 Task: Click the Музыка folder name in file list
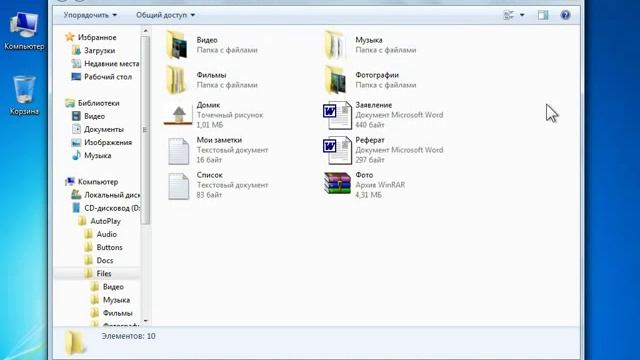coord(369,40)
